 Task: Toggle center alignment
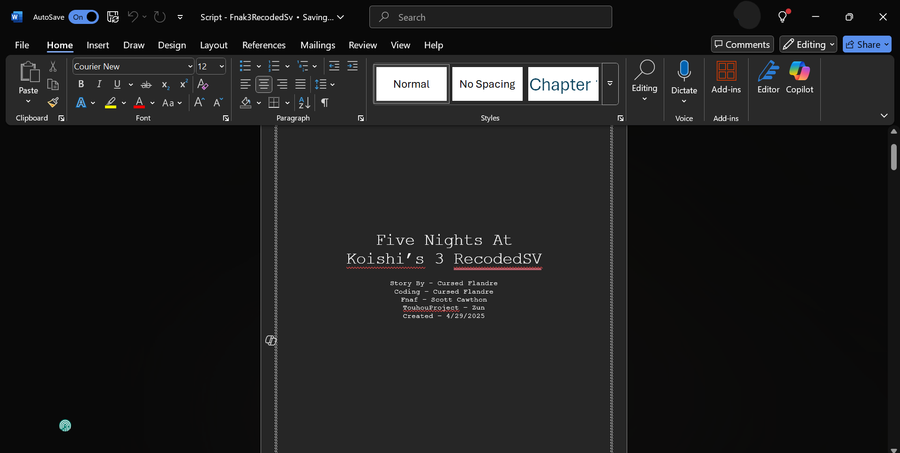coord(263,84)
